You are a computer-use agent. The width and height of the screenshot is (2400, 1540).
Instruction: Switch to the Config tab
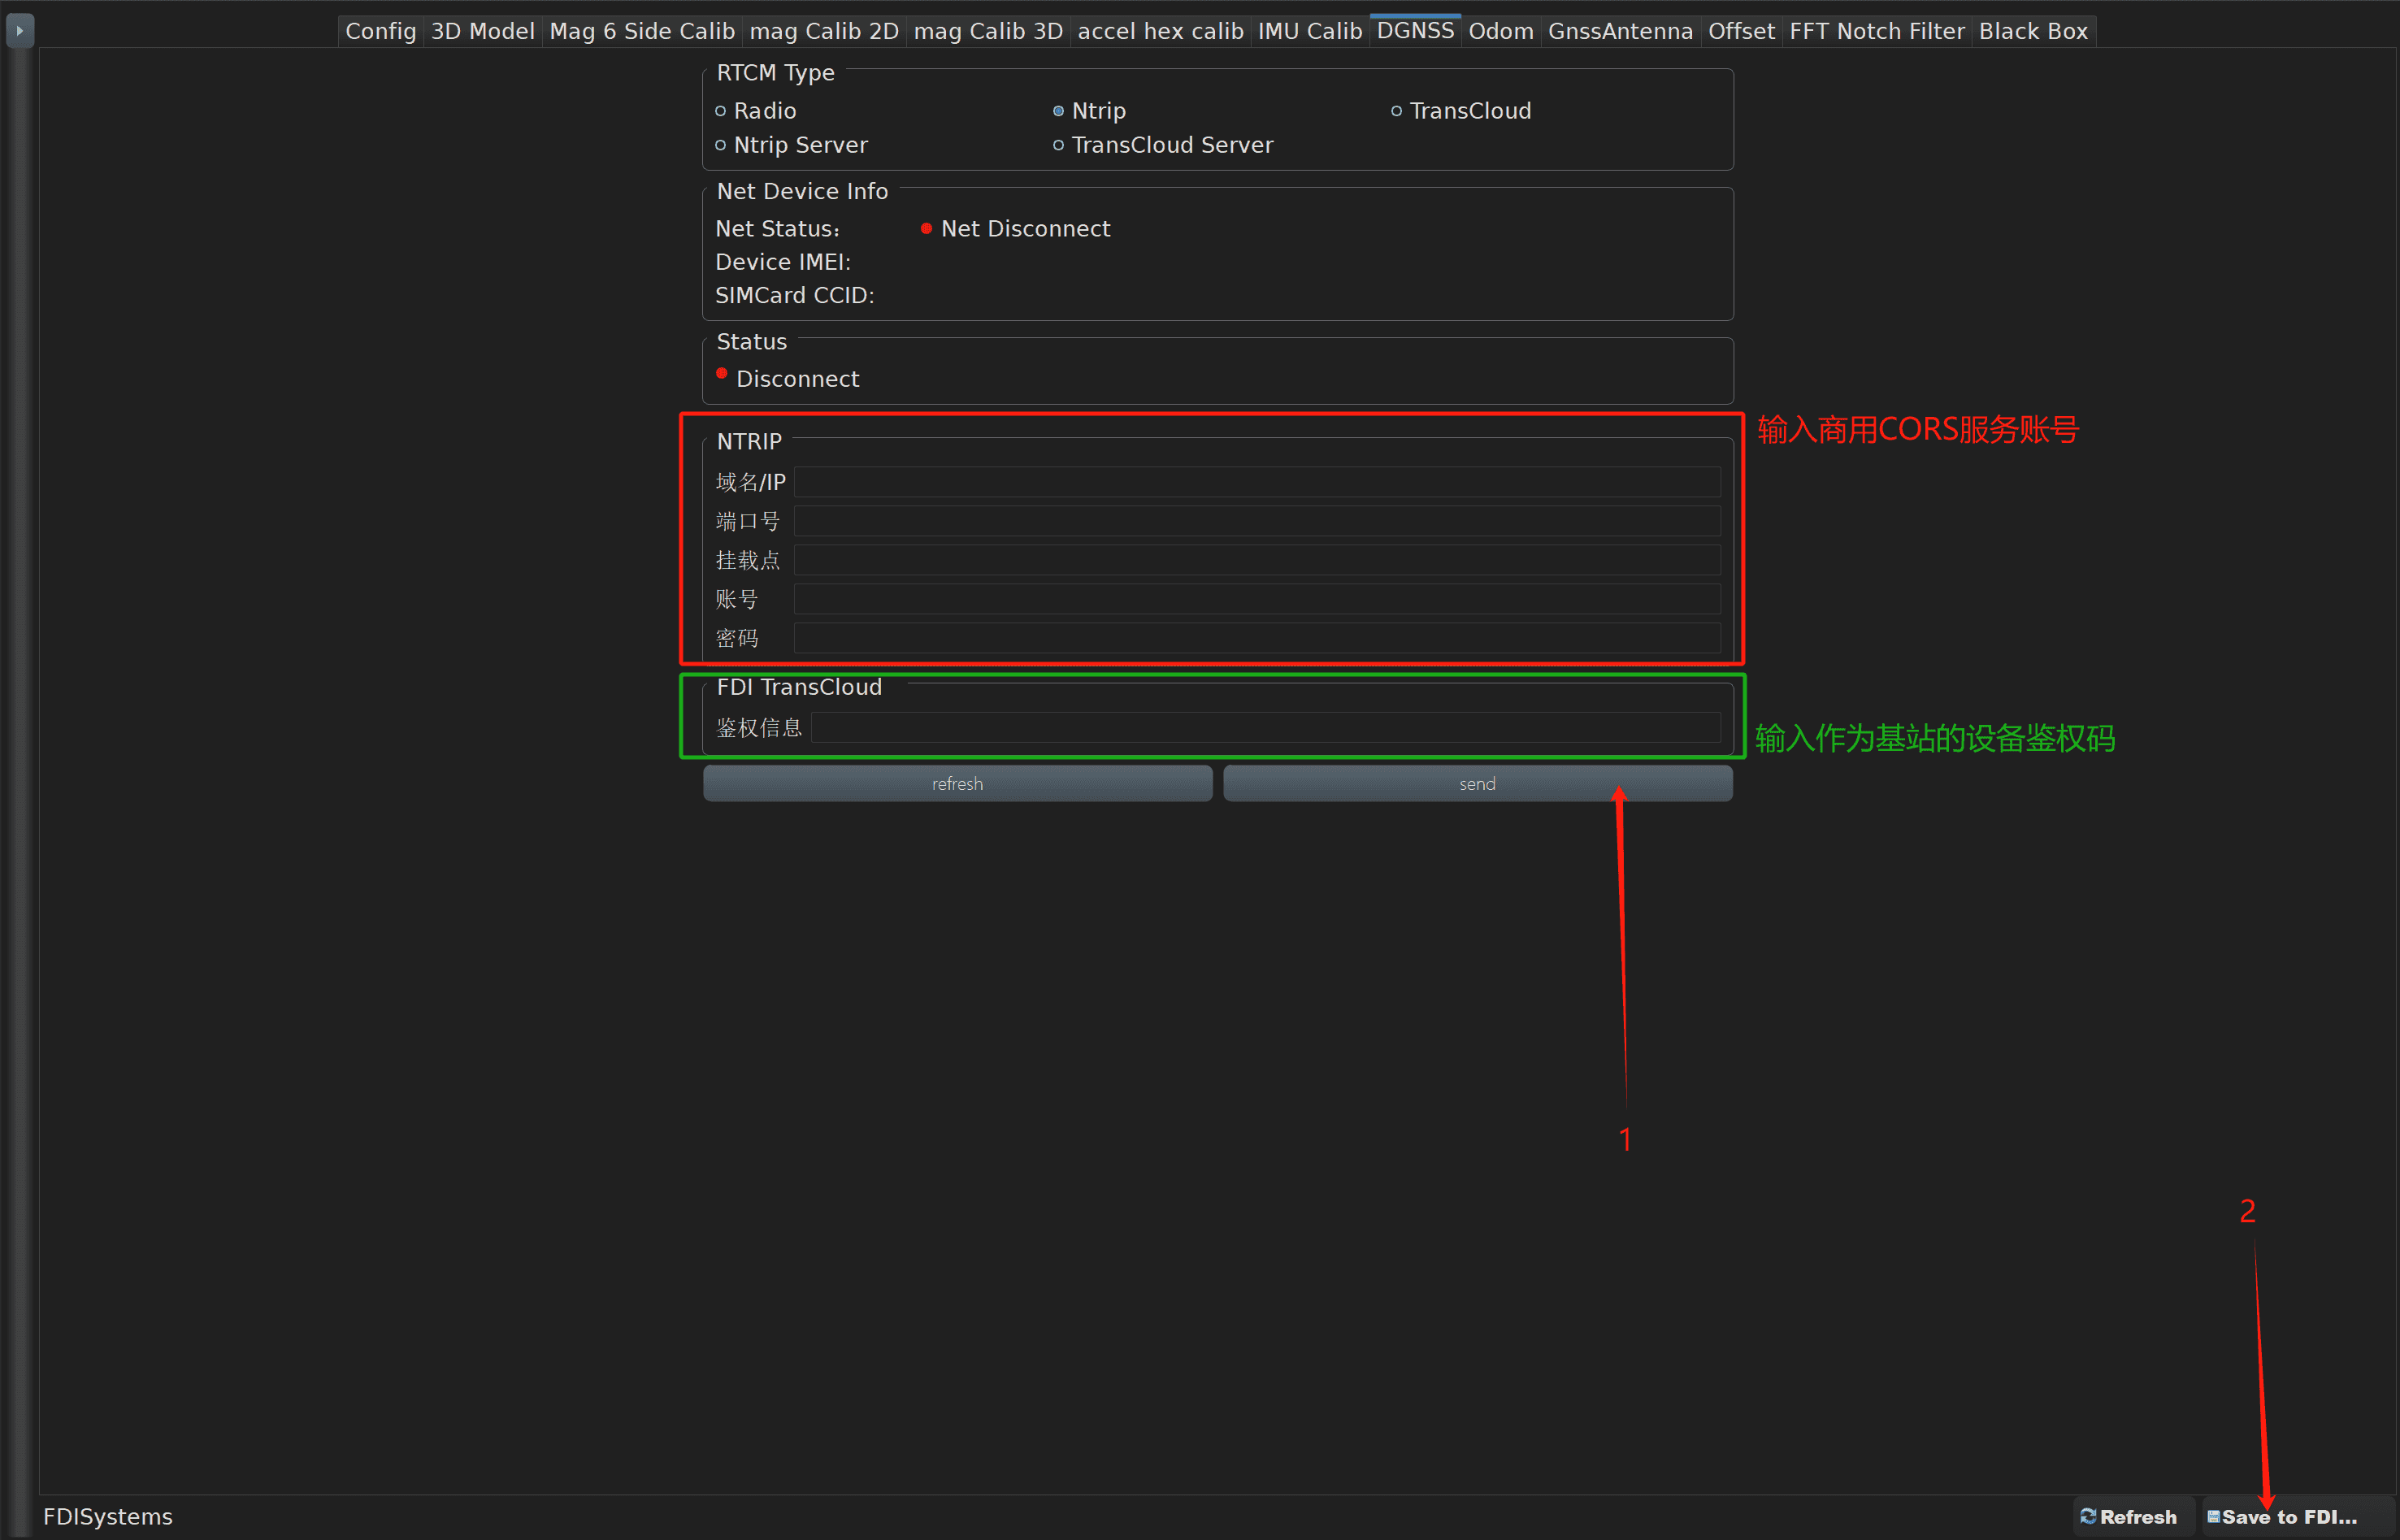coord(380,31)
